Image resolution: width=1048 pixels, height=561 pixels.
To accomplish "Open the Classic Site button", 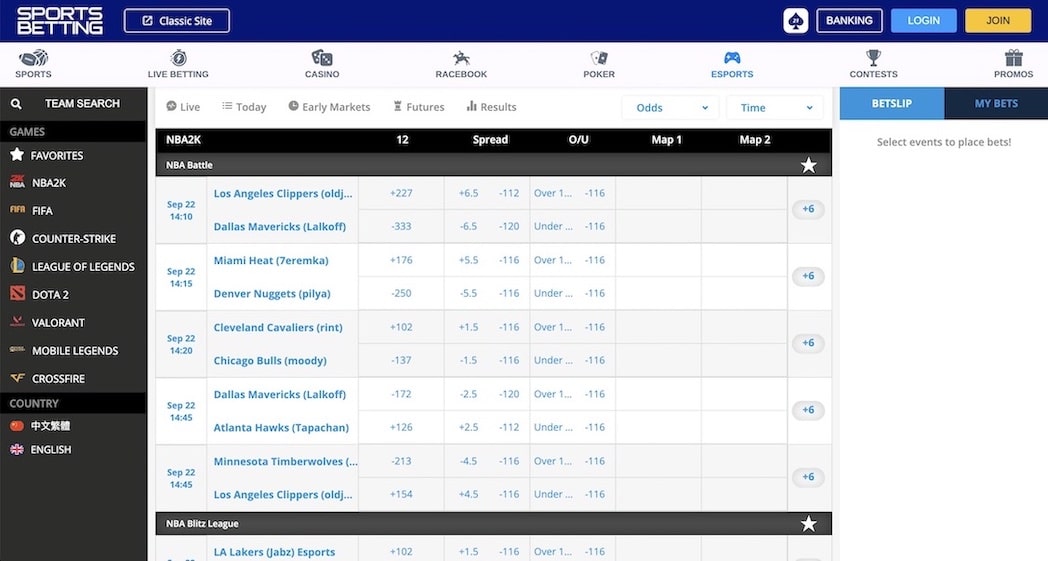I will (x=176, y=21).
